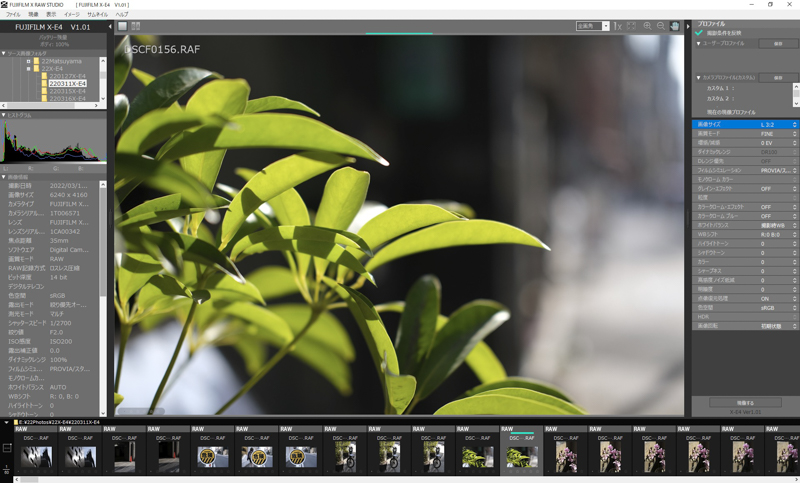Viewport: 800px width, 483px height.
Task: Collapse the right profile panel arrow
Action: click(688, 26)
